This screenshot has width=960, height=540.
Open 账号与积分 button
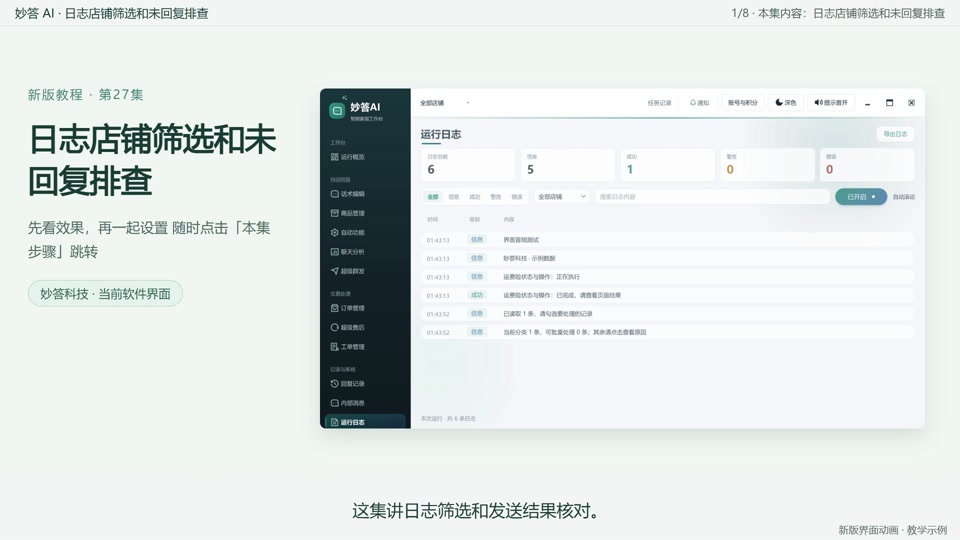(x=743, y=103)
